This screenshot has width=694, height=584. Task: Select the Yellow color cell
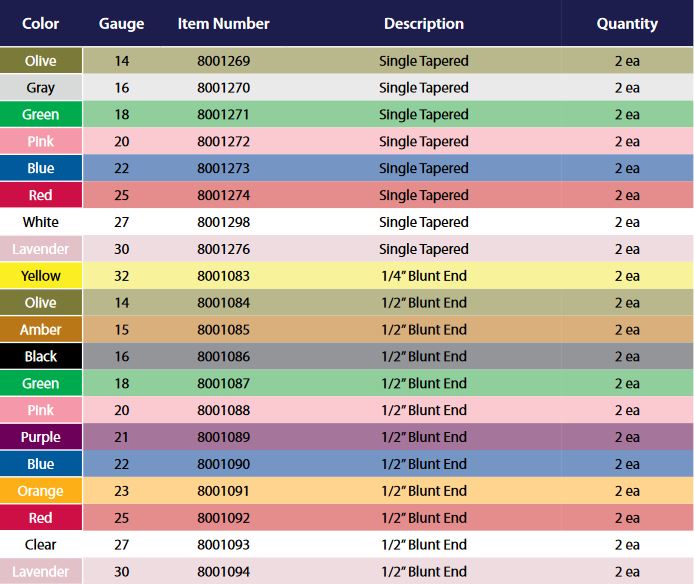coord(41,275)
